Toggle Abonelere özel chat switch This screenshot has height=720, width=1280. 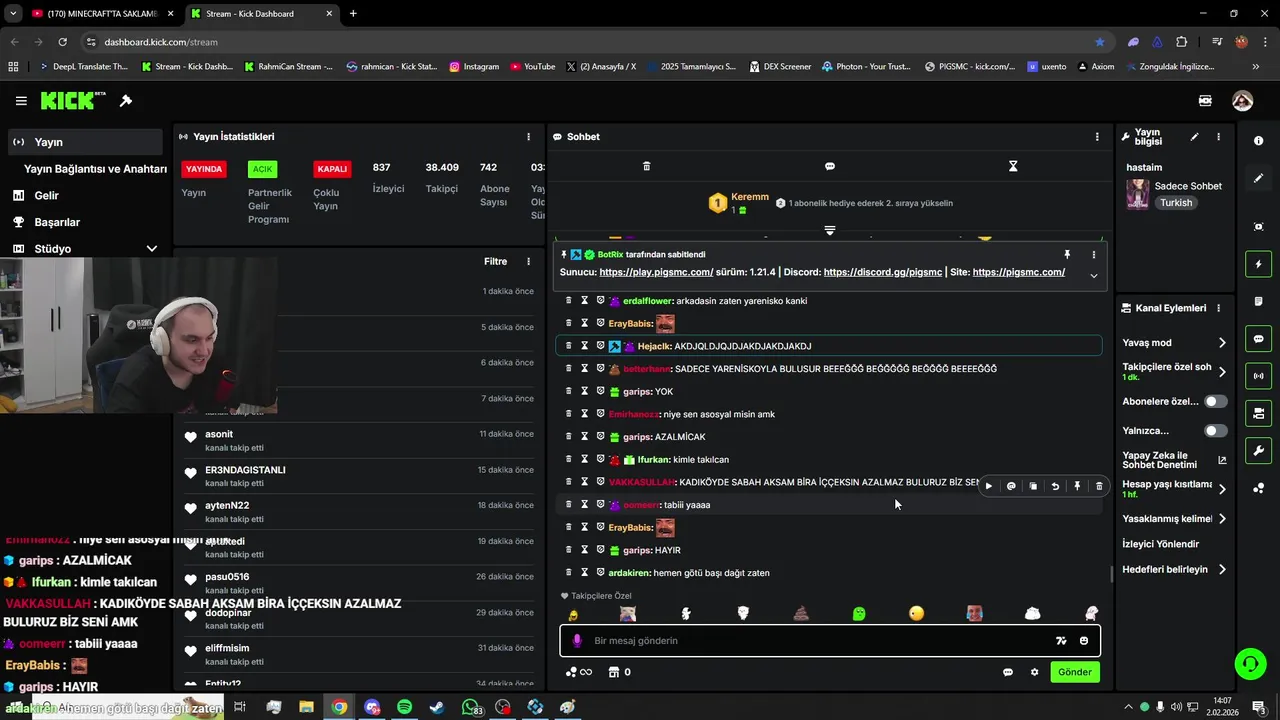click(x=1215, y=401)
